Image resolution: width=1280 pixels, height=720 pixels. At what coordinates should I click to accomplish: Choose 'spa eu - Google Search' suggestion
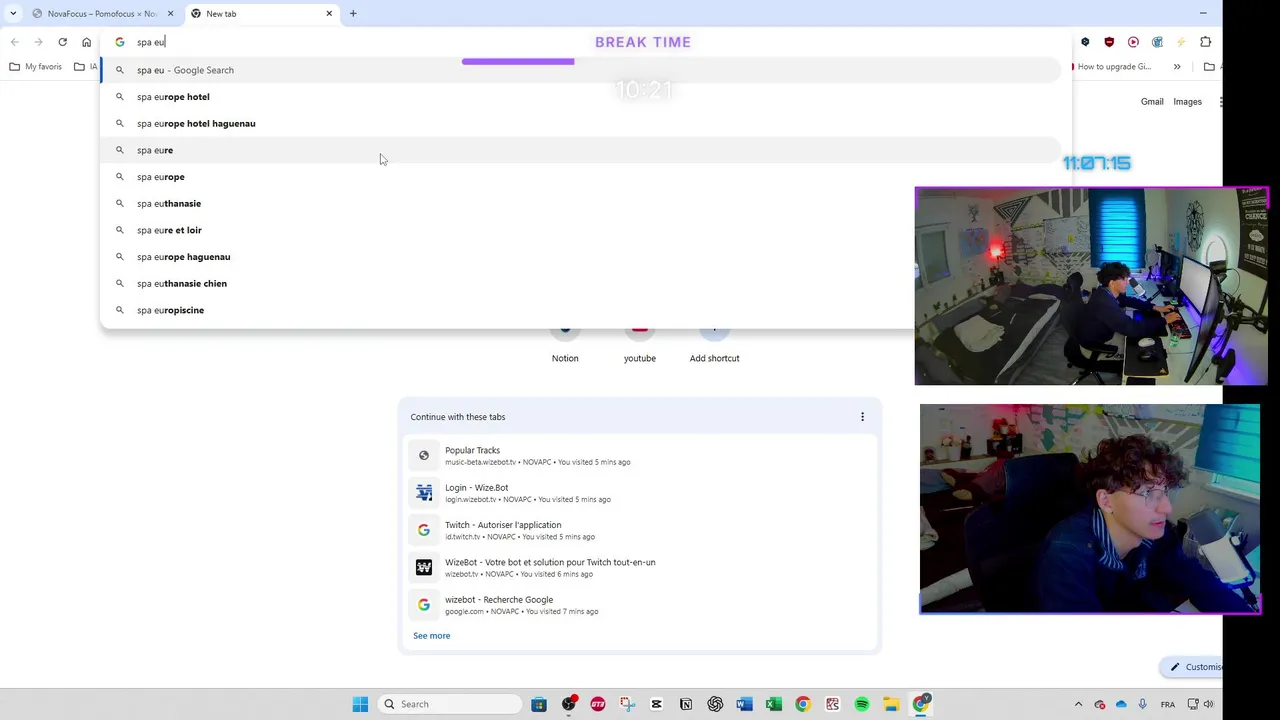point(580,70)
